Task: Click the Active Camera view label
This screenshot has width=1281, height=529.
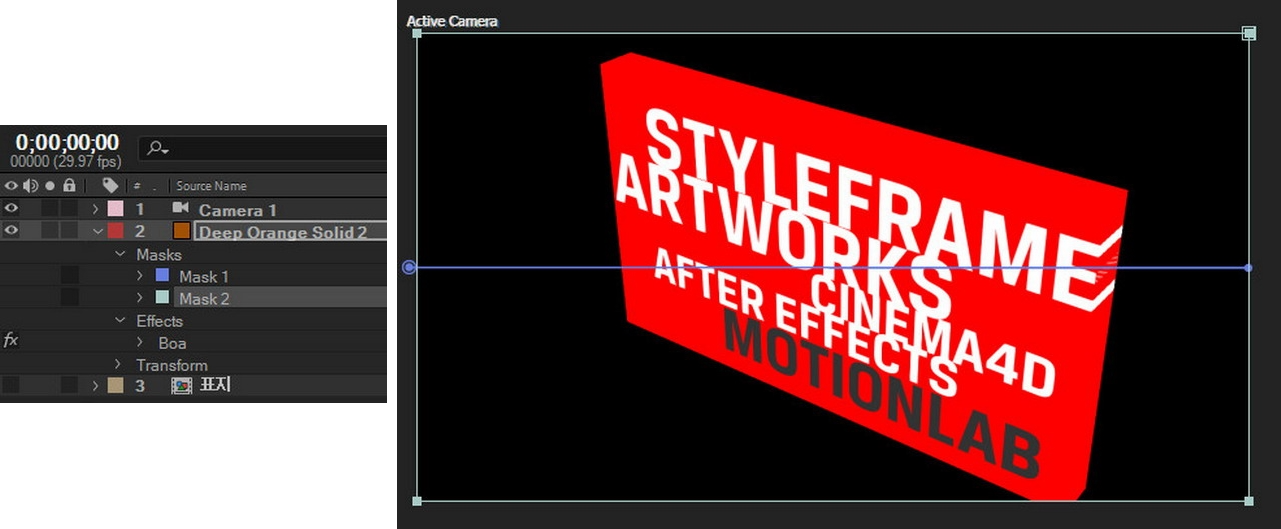Action: (x=452, y=21)
